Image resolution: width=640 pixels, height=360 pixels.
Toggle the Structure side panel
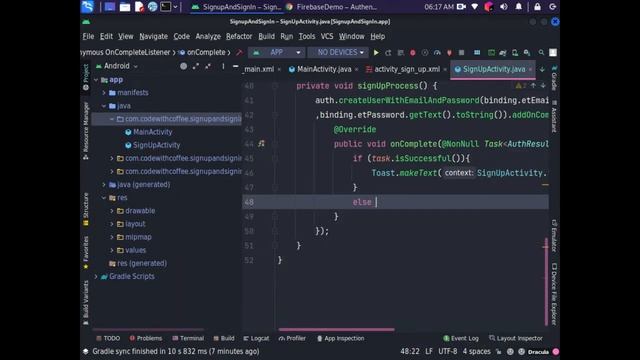click(x=86, y=209)
